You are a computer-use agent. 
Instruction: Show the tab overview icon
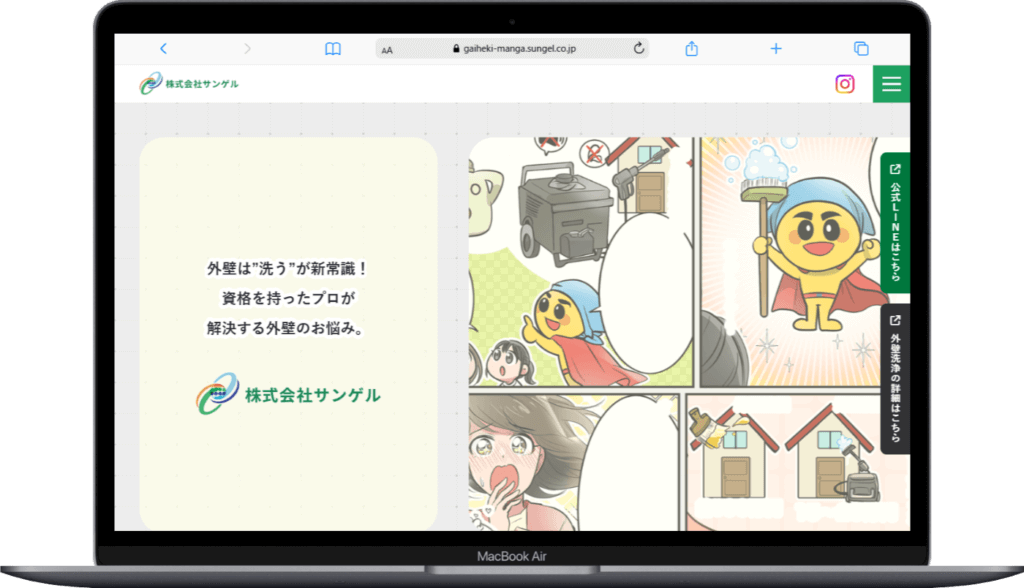click(x=861, y=48)
